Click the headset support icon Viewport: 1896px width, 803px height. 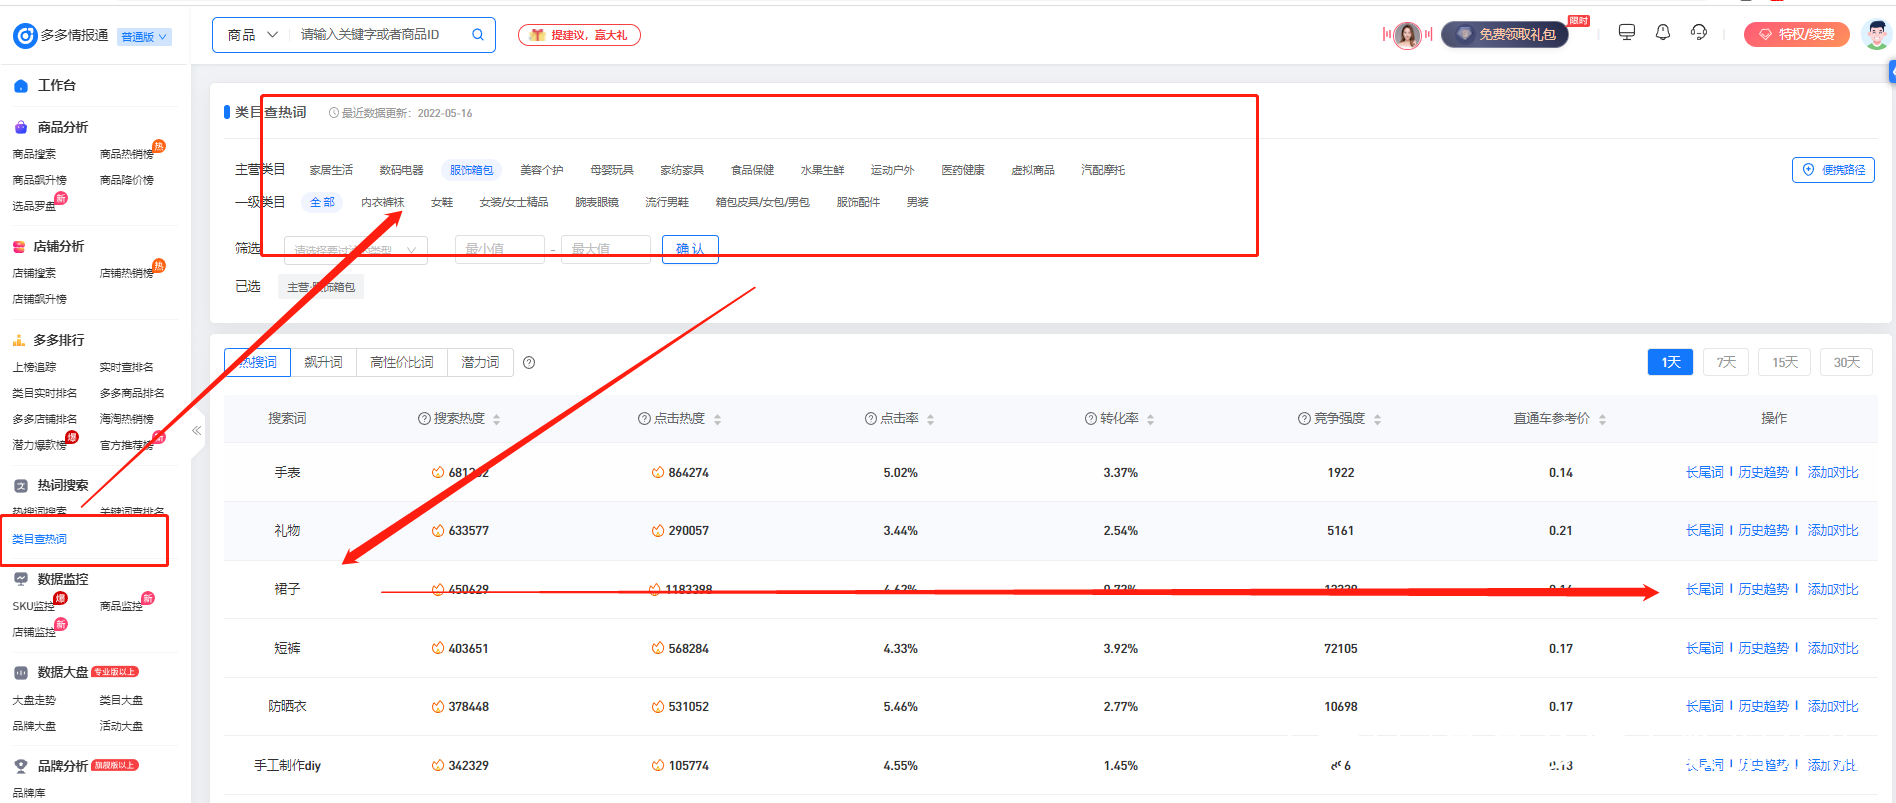pyautogui.click(x=1699, y=32)
